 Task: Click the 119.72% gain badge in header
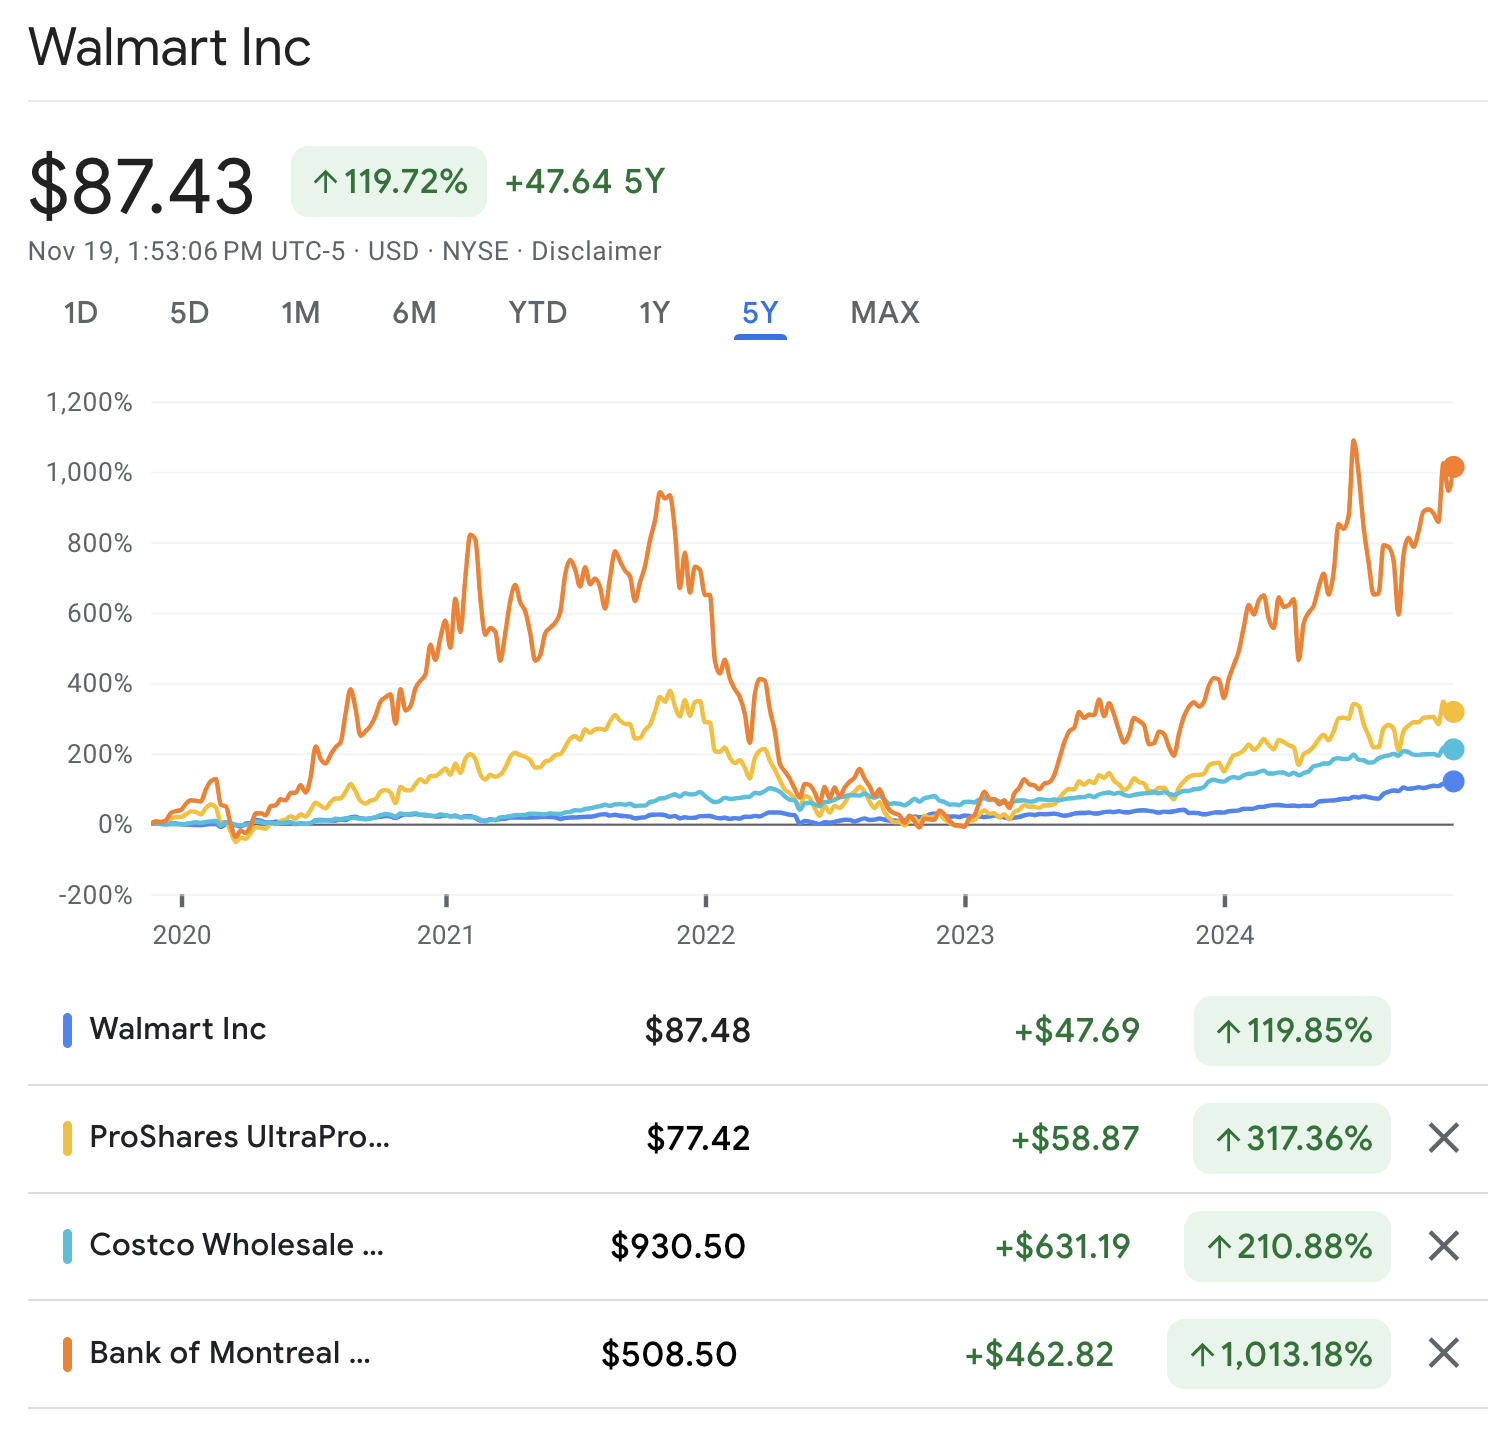[x=389, y=182]
